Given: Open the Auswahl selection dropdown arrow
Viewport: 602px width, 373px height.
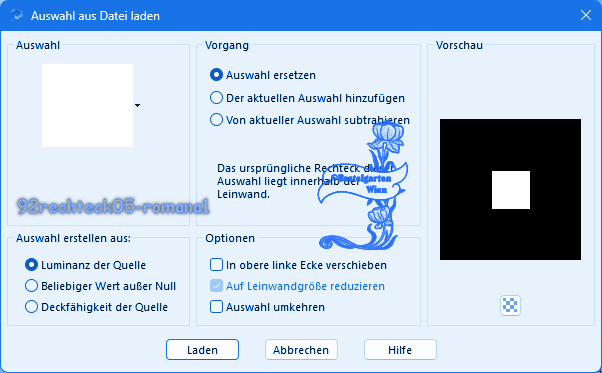Looking at the screenshot, I should click(x=137, y=106).
